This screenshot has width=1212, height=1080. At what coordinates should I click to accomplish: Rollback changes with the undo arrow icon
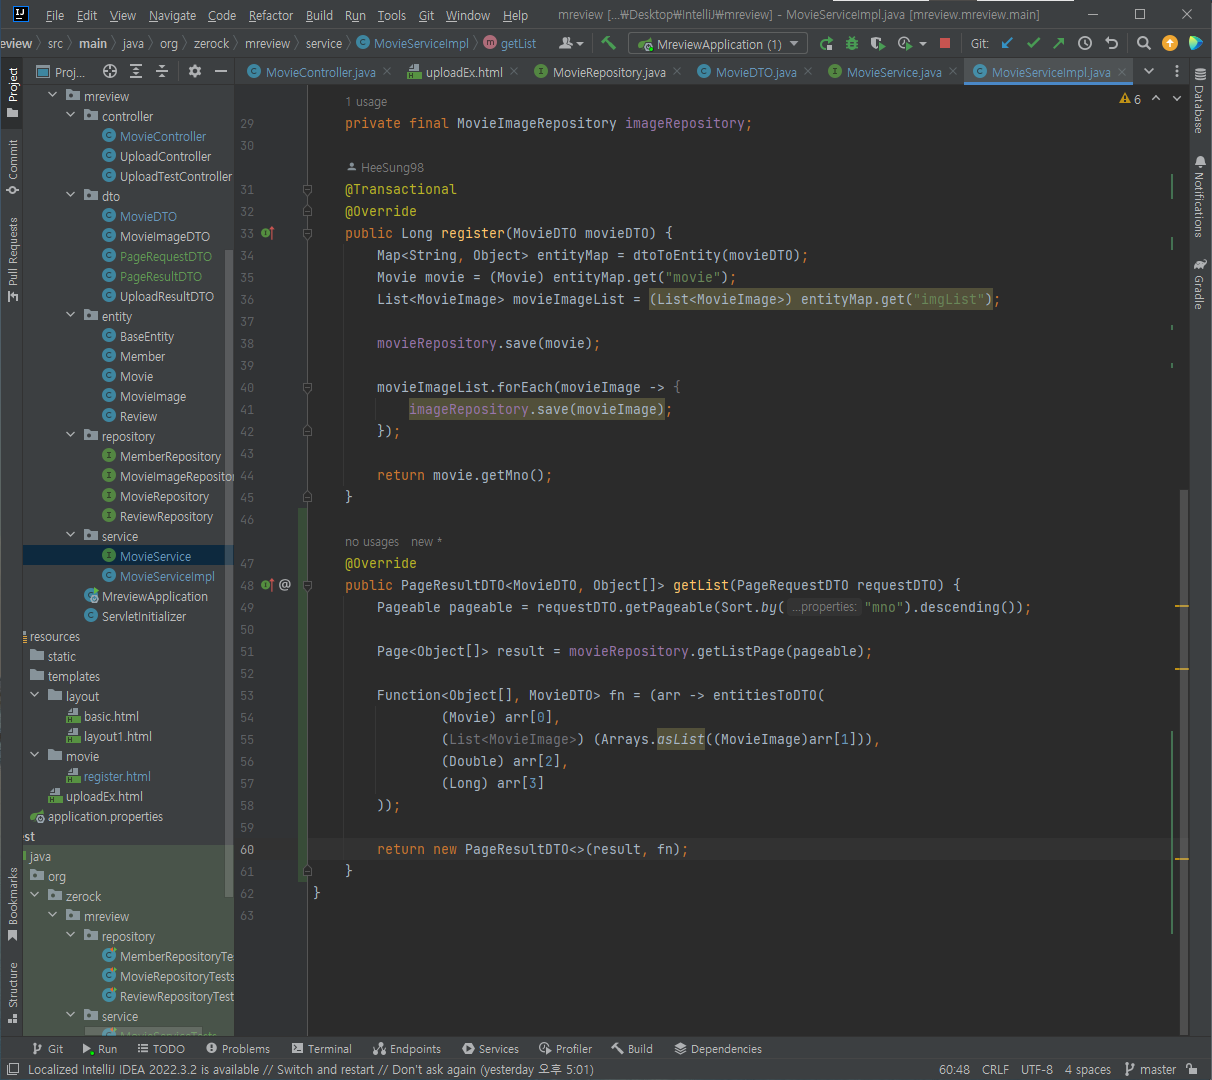pos(1111,43)
